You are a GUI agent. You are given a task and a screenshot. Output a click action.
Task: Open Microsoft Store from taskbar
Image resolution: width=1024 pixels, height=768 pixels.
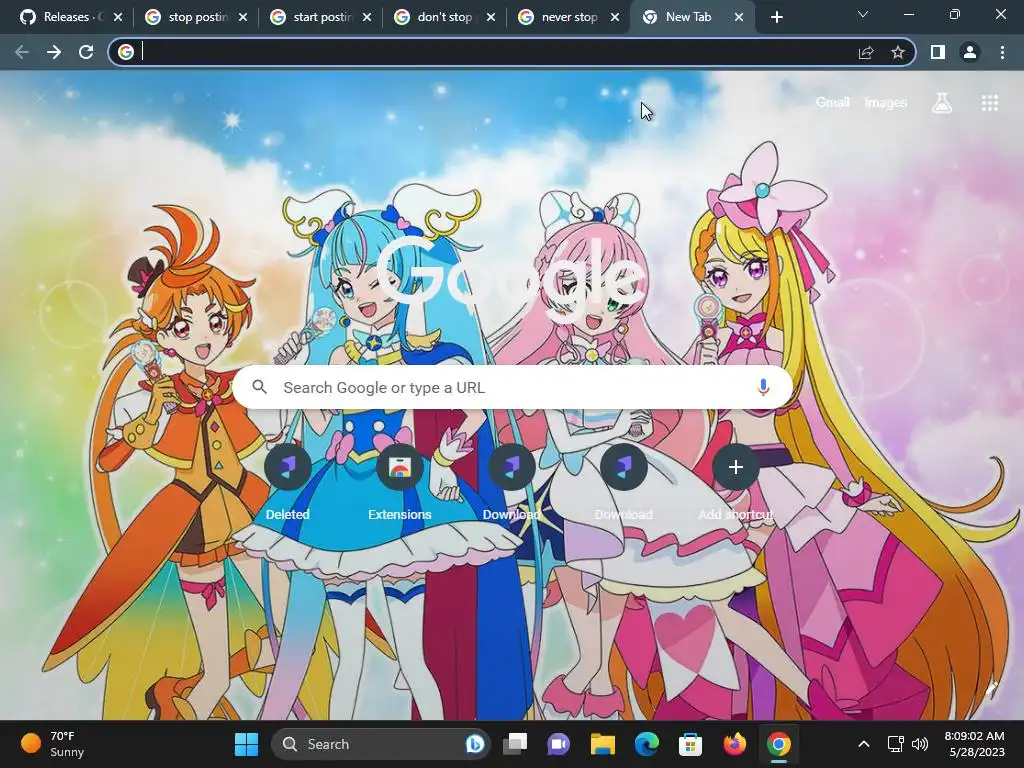690,744
